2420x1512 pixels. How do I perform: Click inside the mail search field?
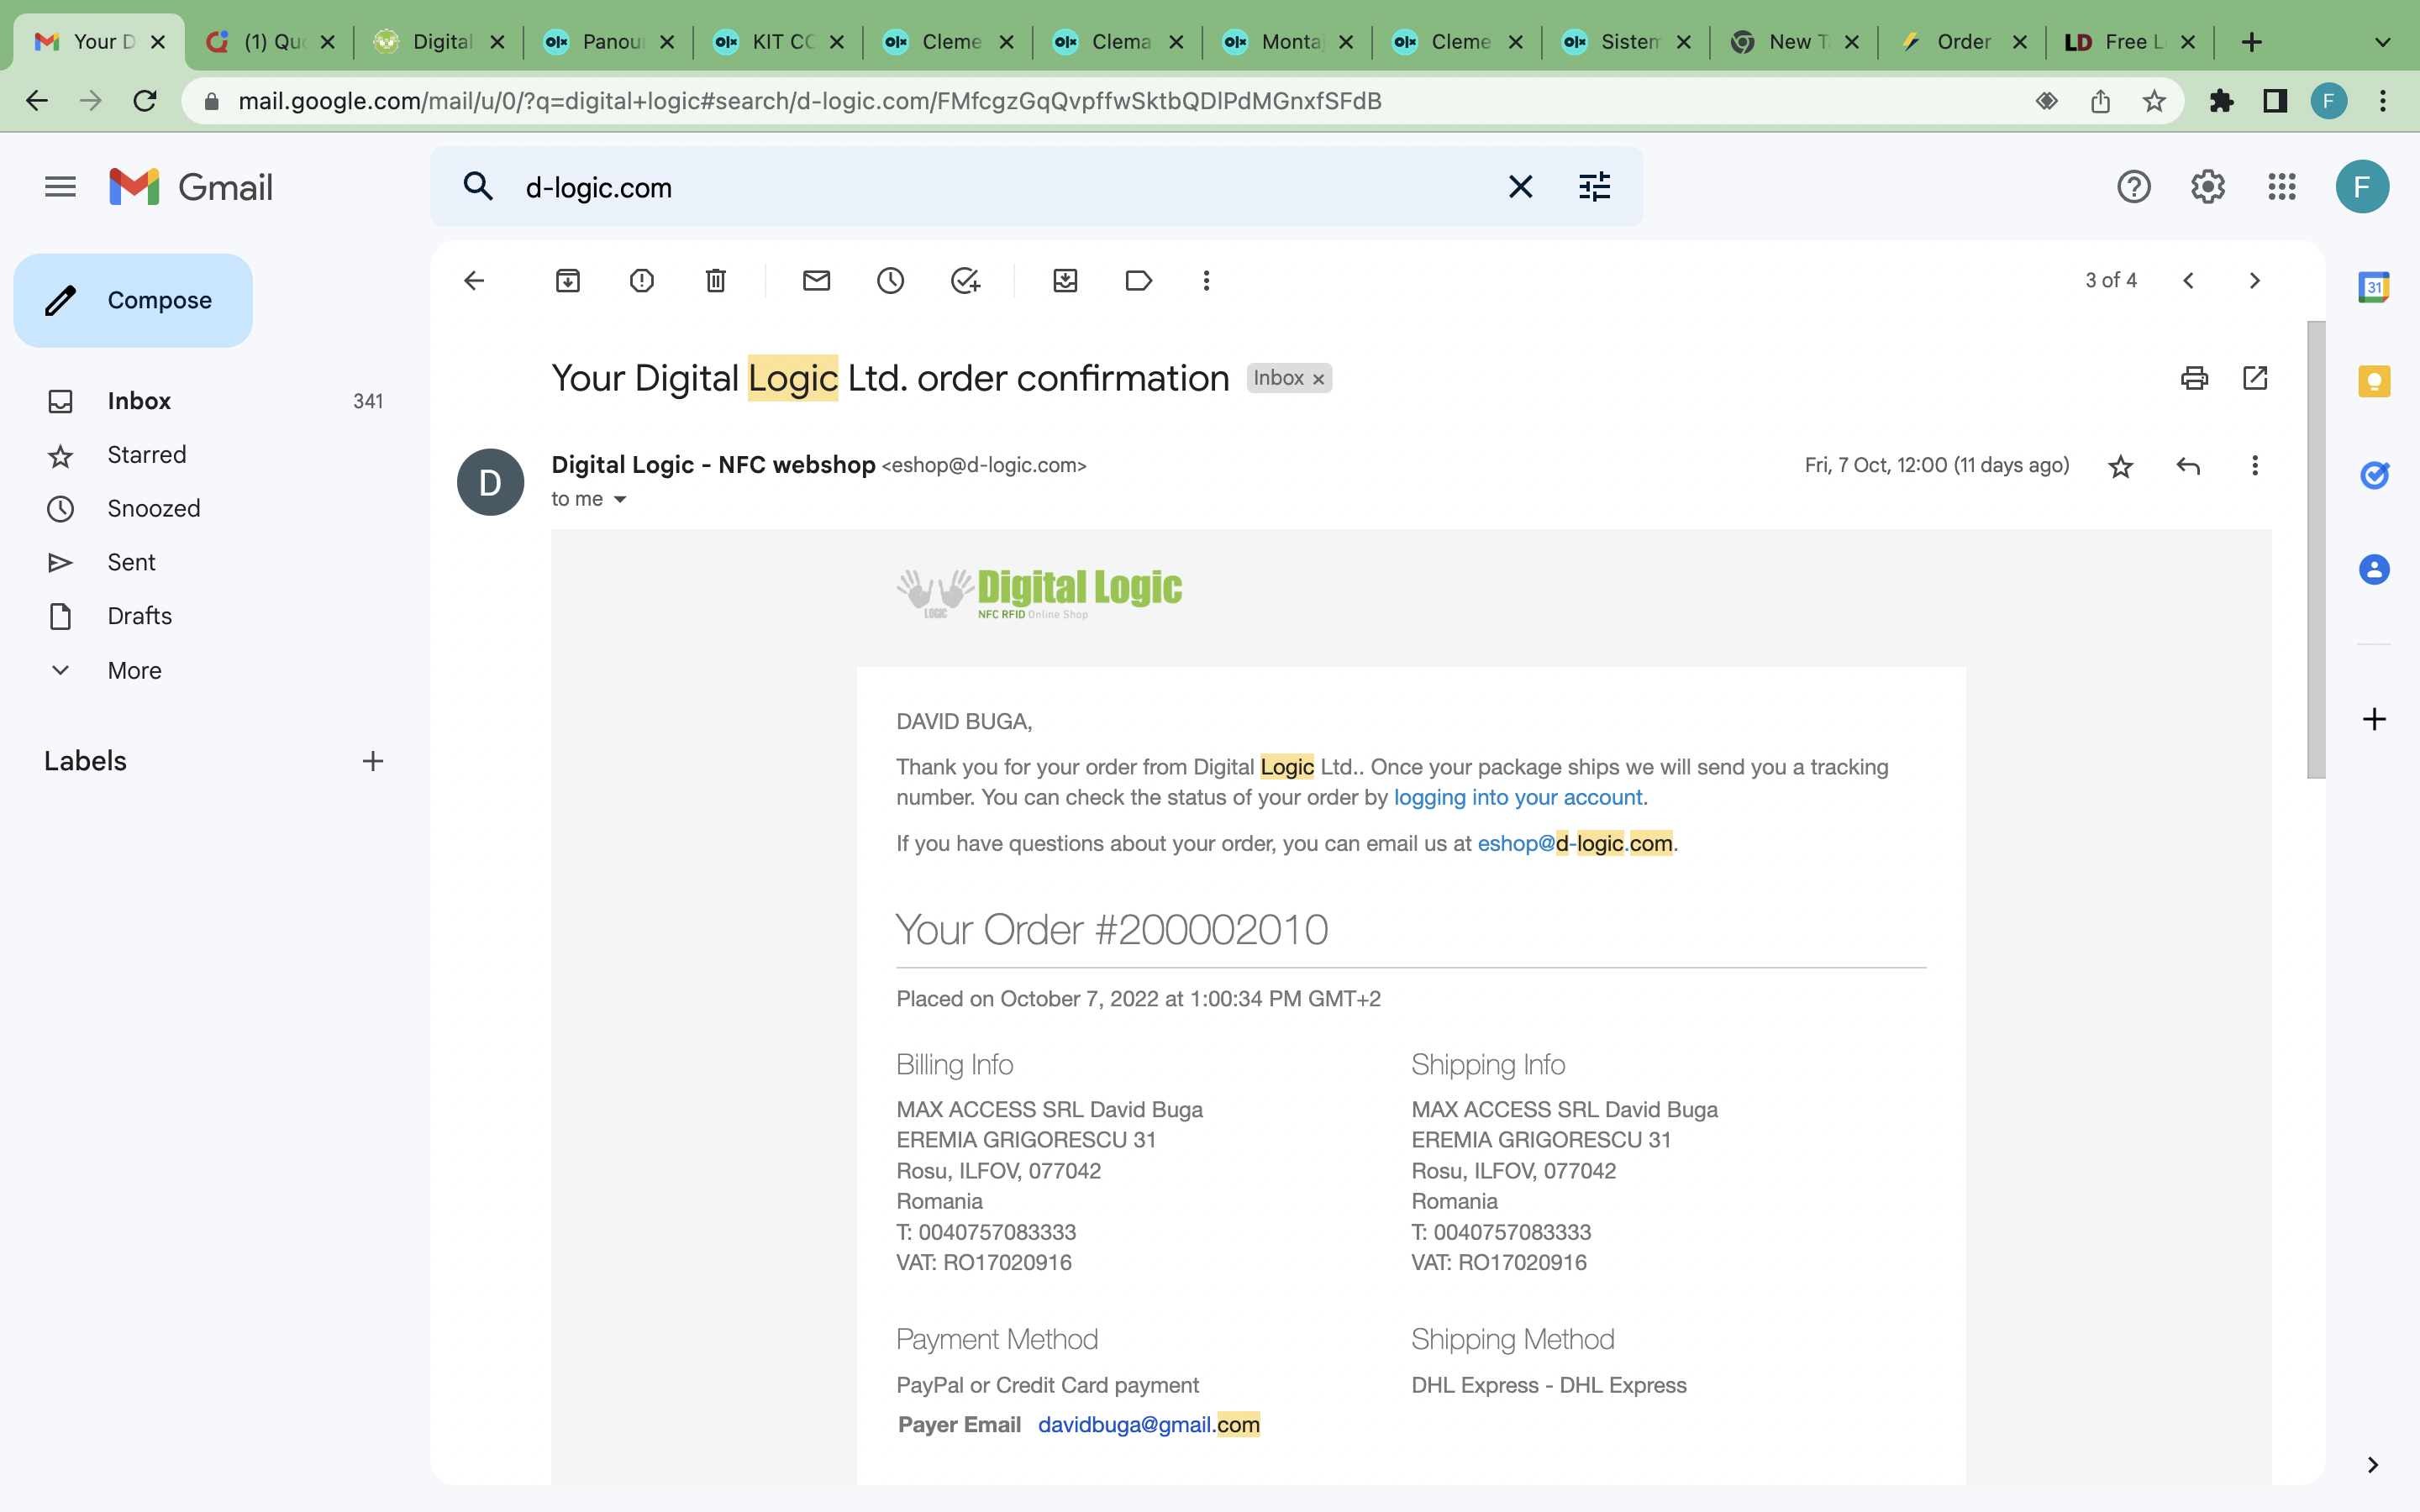[1000, 187]
